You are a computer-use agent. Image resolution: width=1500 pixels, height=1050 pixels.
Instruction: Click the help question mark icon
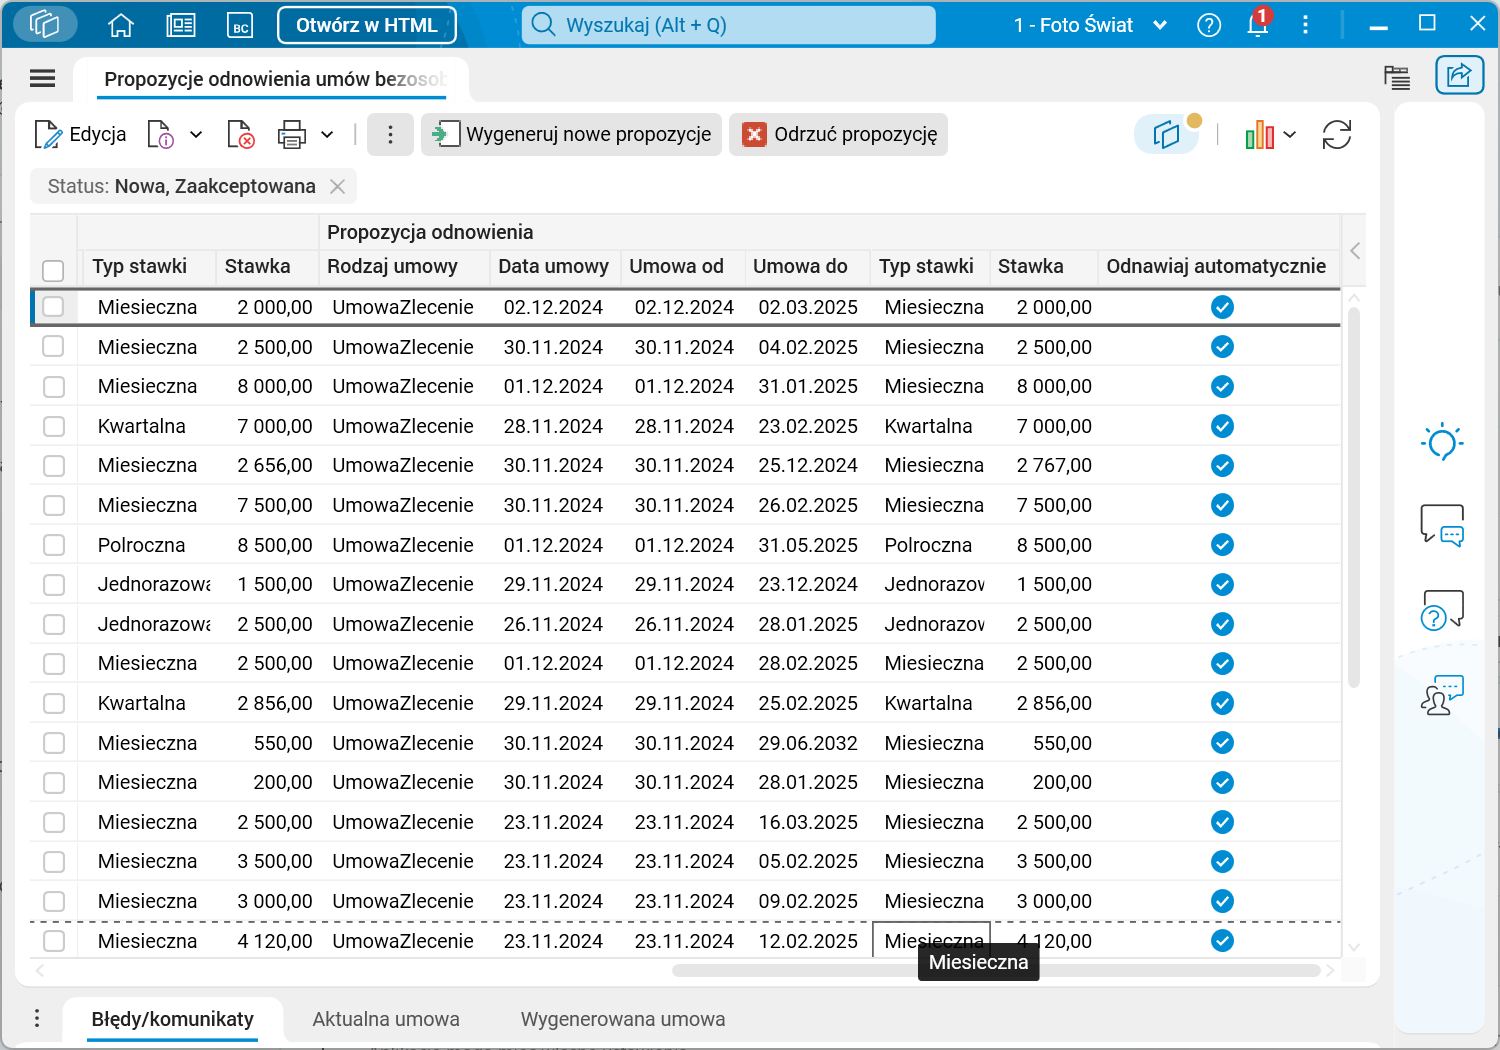pyautogui.click(x=1209, y=25)
